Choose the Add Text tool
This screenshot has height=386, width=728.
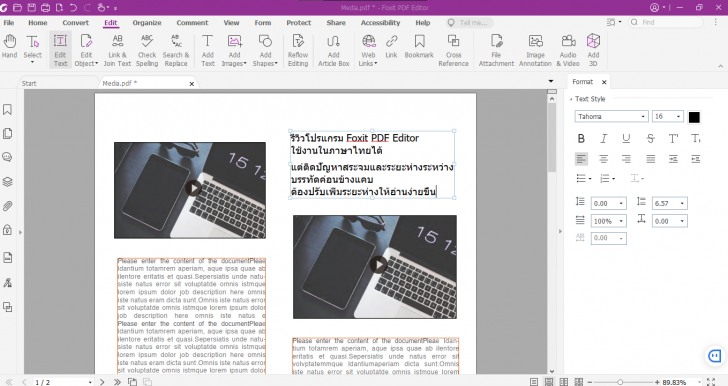point(208,50)
